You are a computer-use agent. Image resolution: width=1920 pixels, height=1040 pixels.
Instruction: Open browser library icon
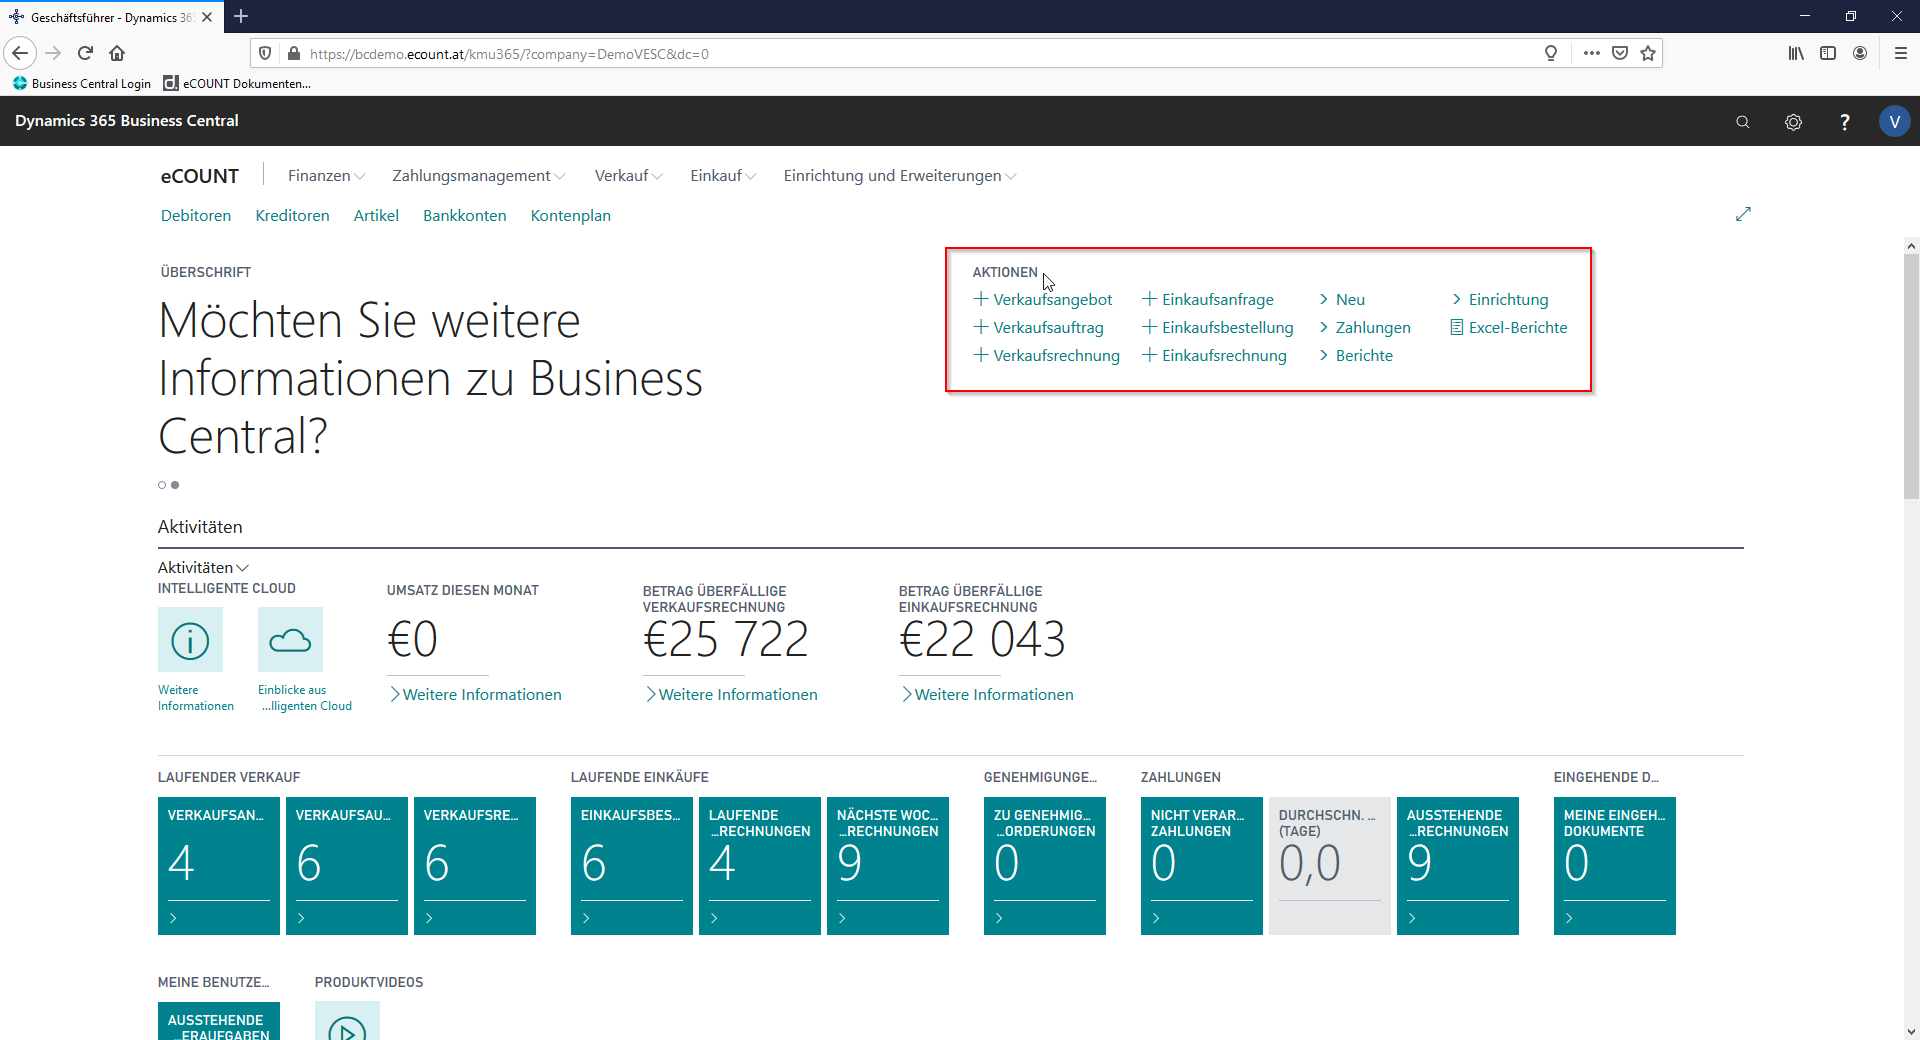pos(1796,53)
